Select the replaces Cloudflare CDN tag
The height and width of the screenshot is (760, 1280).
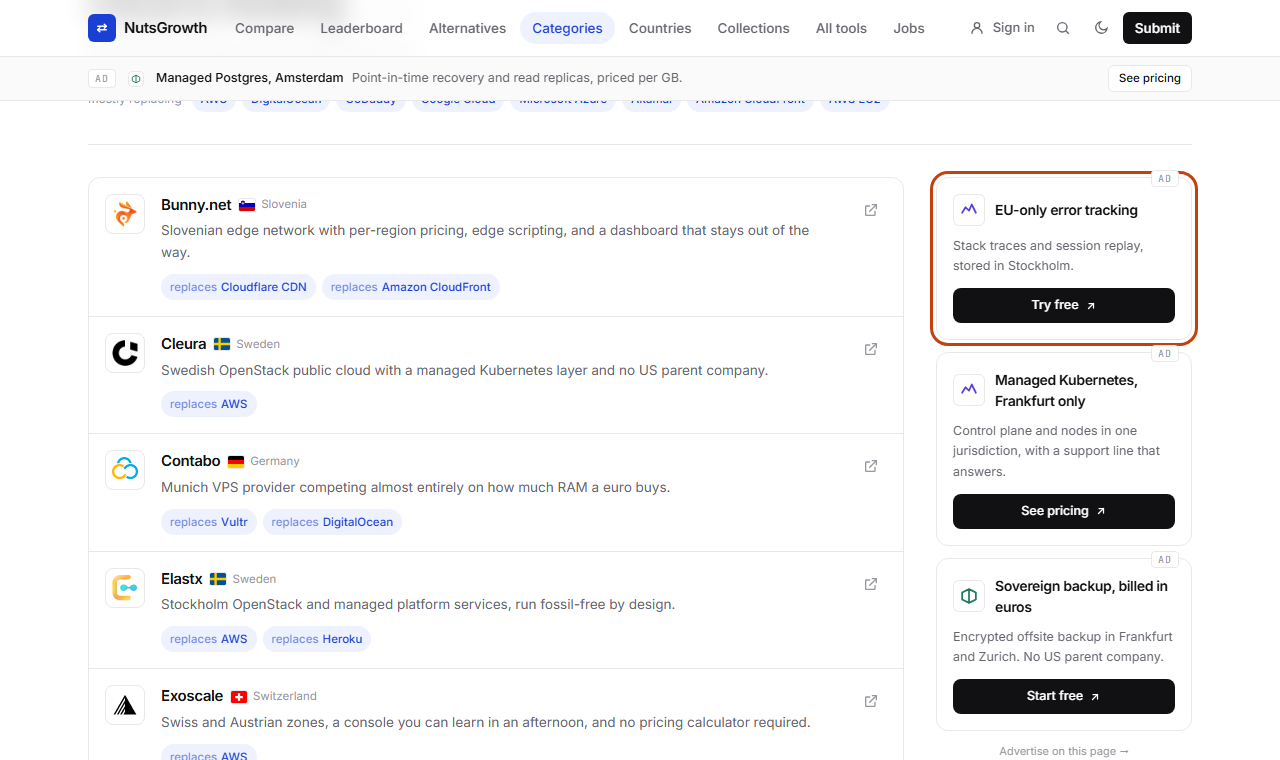[x=238, y=287]
